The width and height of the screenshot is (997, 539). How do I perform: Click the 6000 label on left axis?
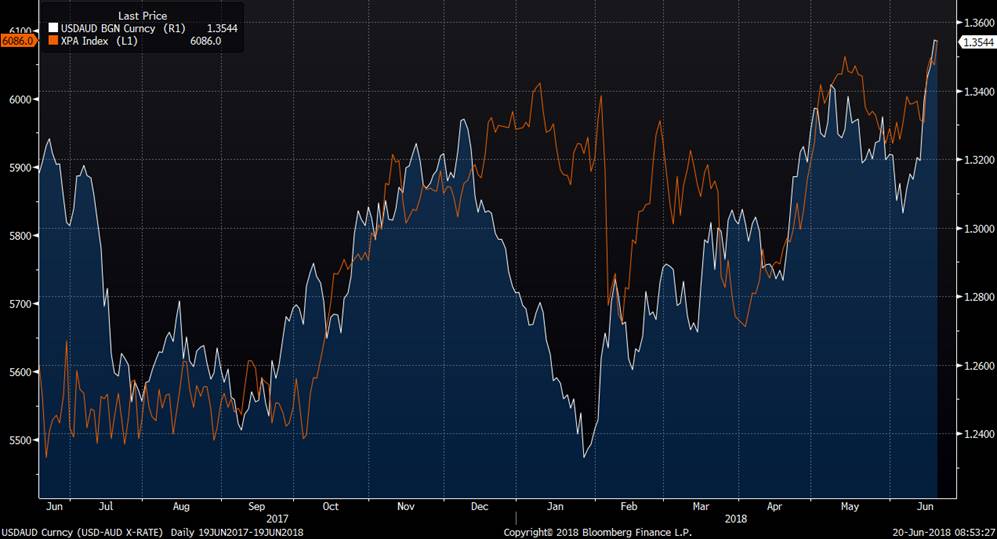(x=21, y=99)
